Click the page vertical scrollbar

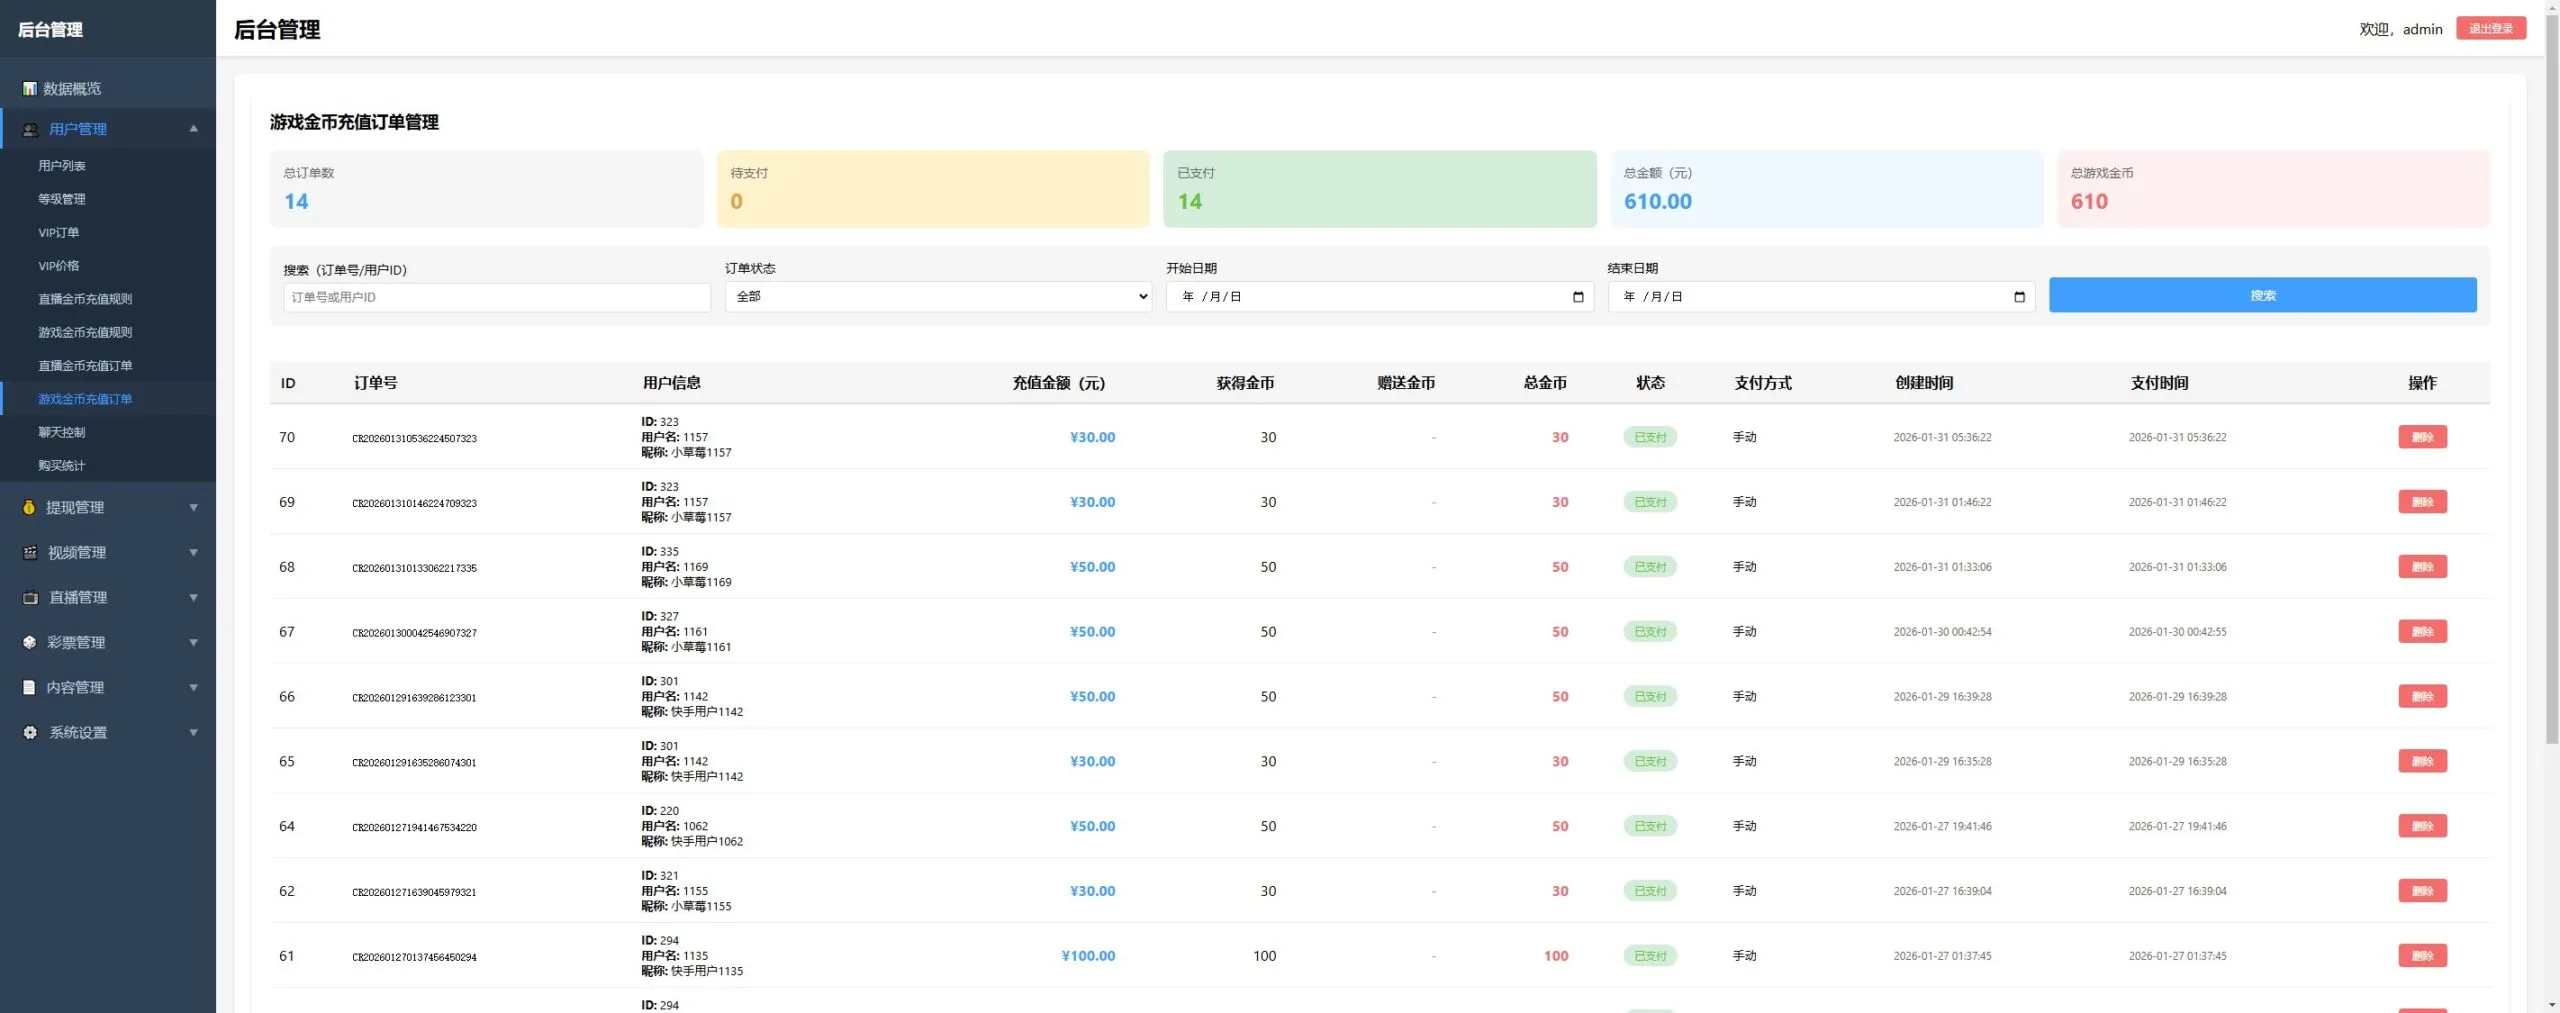[2552, 380]
